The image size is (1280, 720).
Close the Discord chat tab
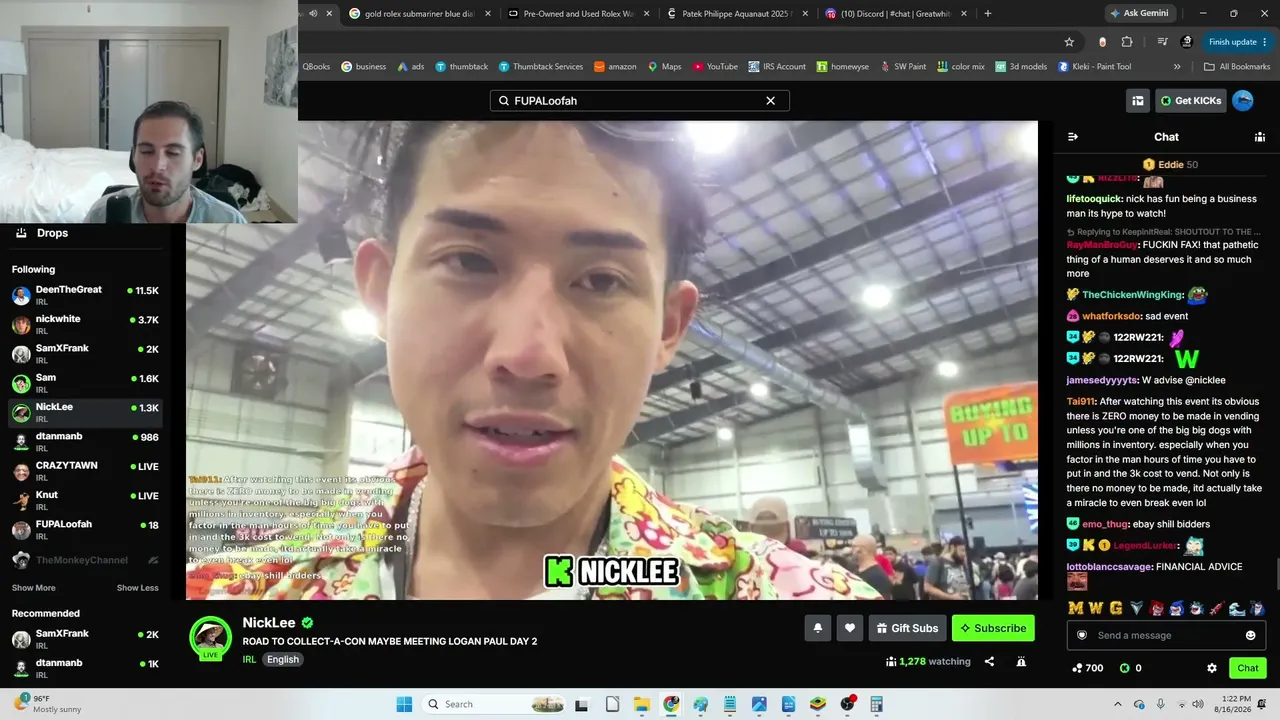(964, 14)
